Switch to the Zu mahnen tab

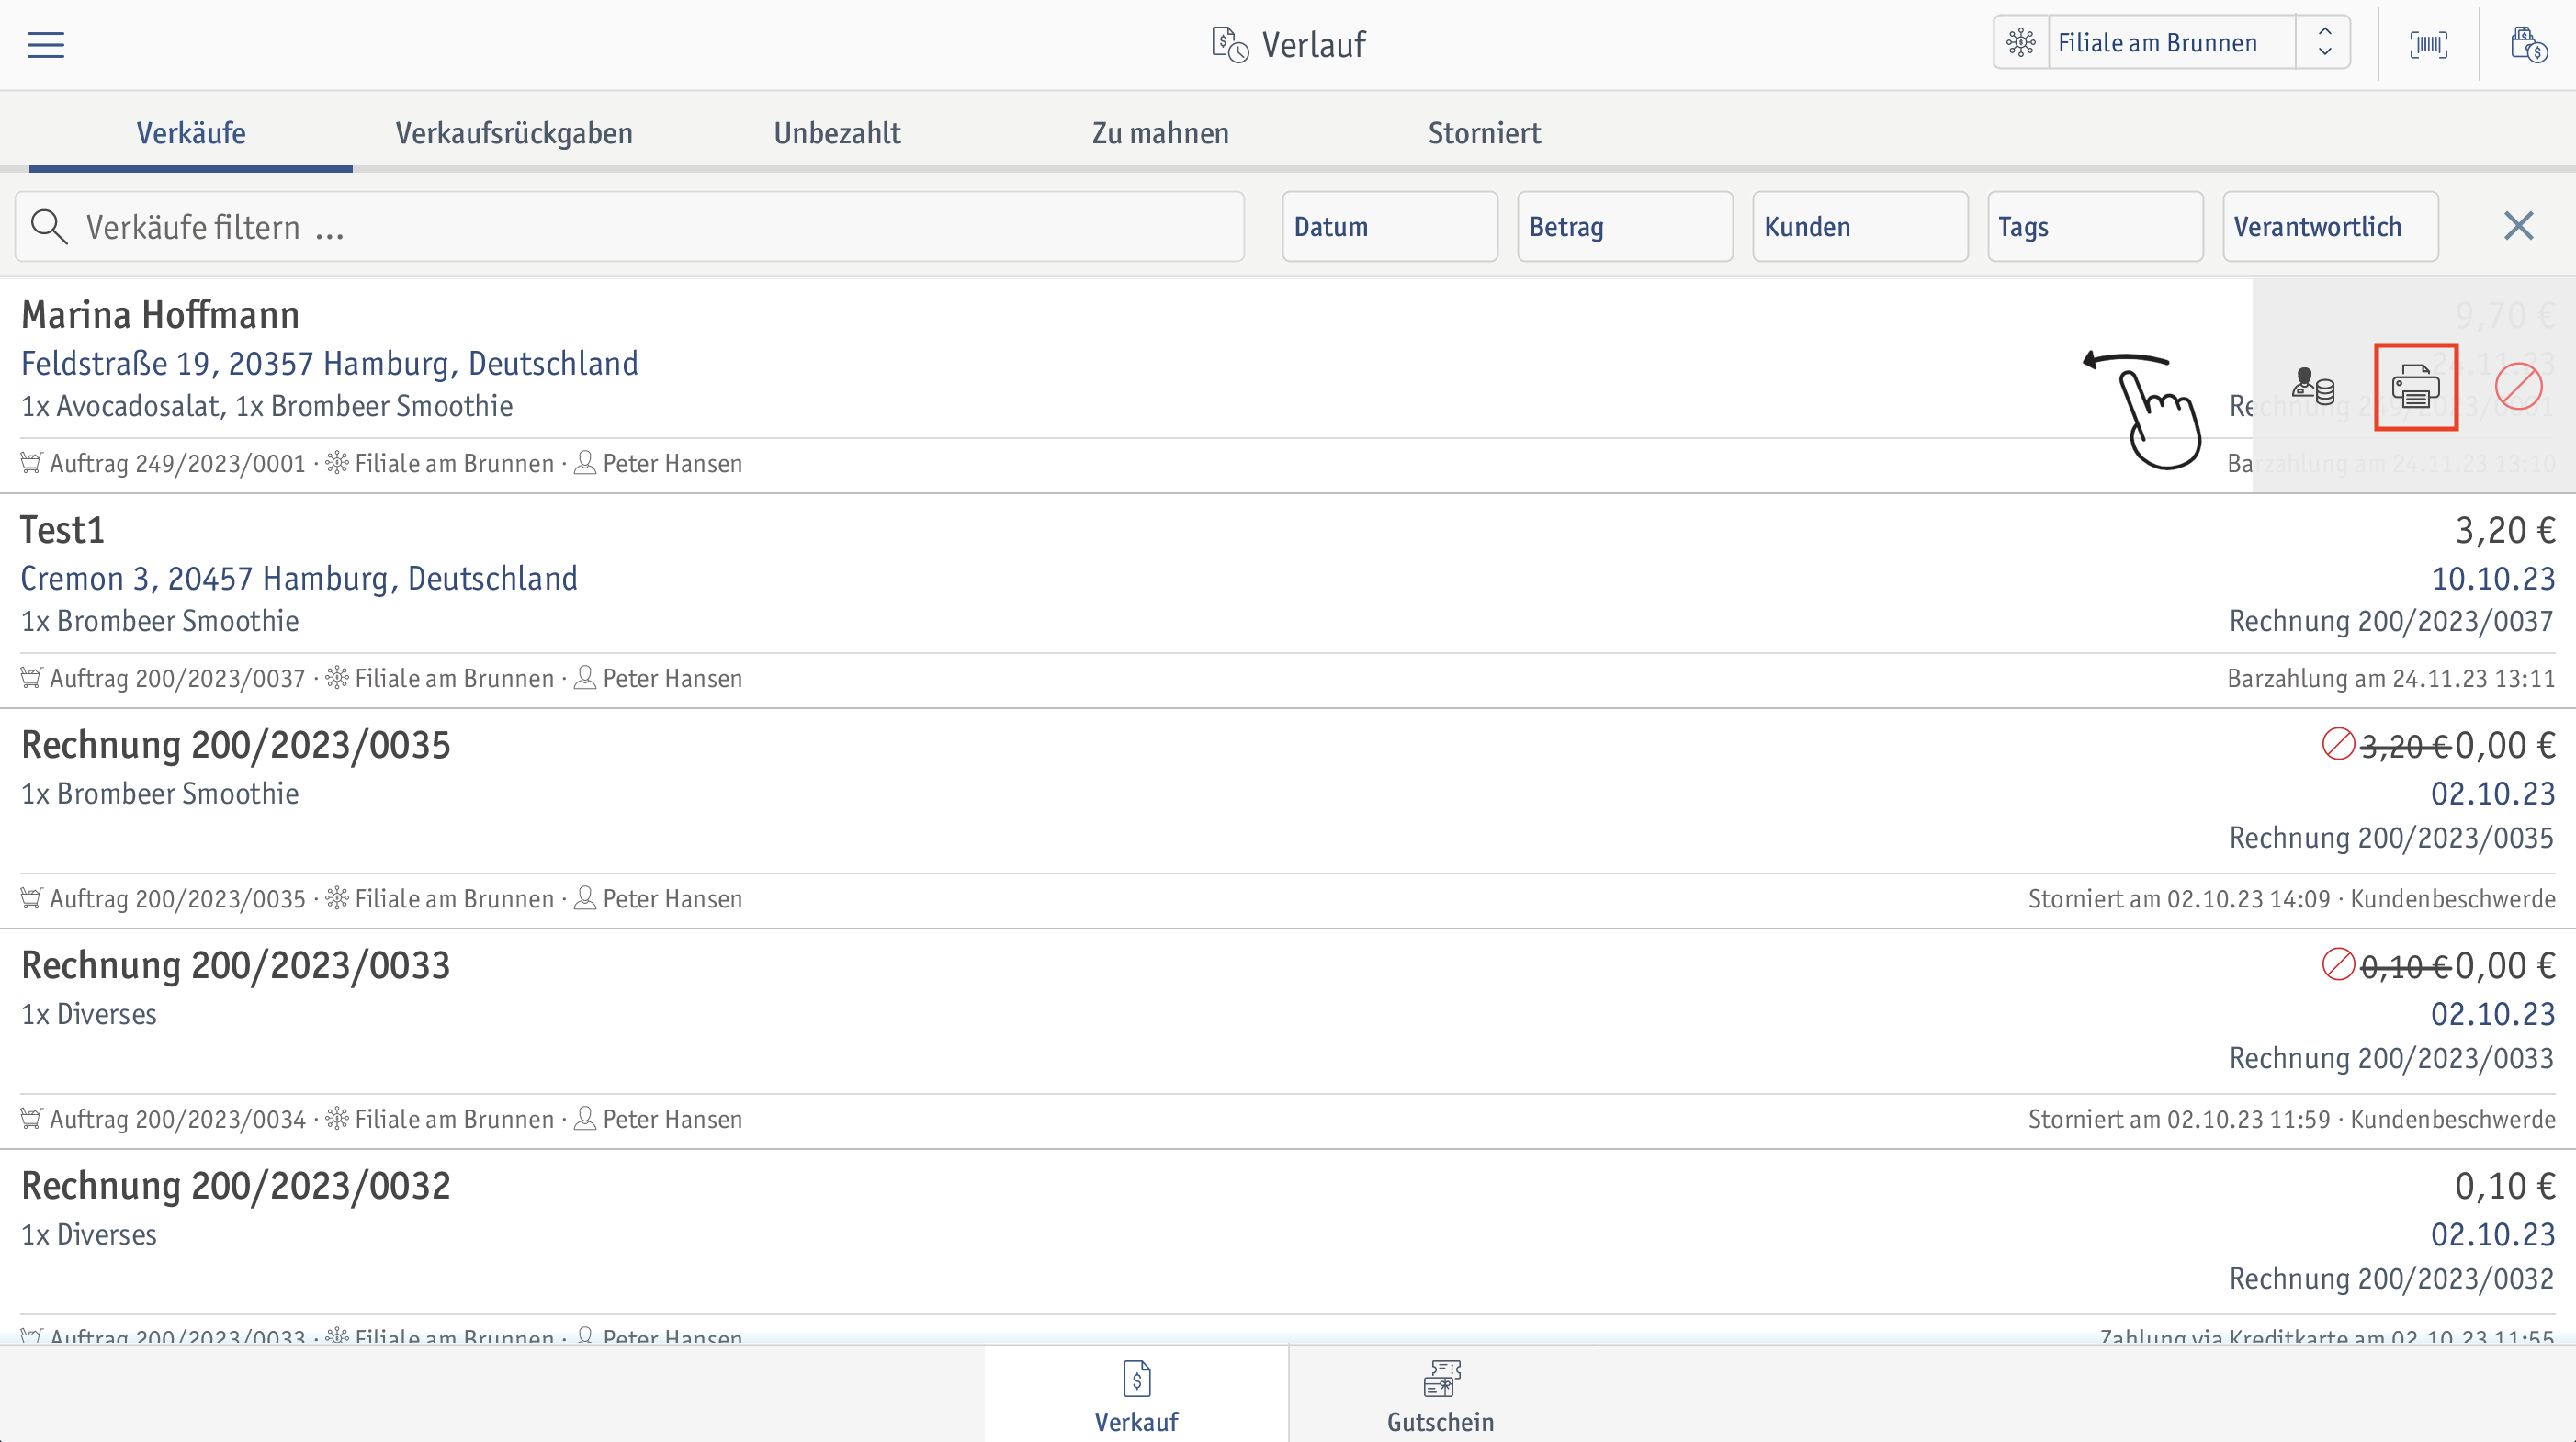tap(1160, 133)
